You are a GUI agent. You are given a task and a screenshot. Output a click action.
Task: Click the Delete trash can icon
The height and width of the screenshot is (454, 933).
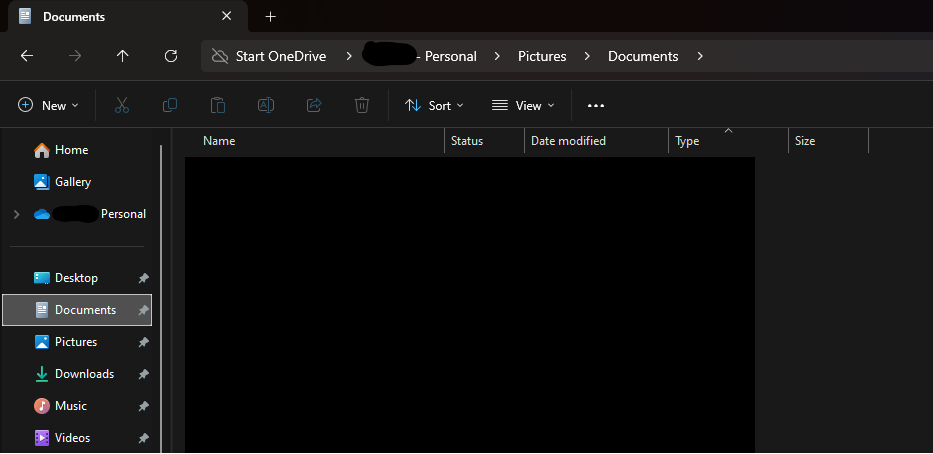362,105
